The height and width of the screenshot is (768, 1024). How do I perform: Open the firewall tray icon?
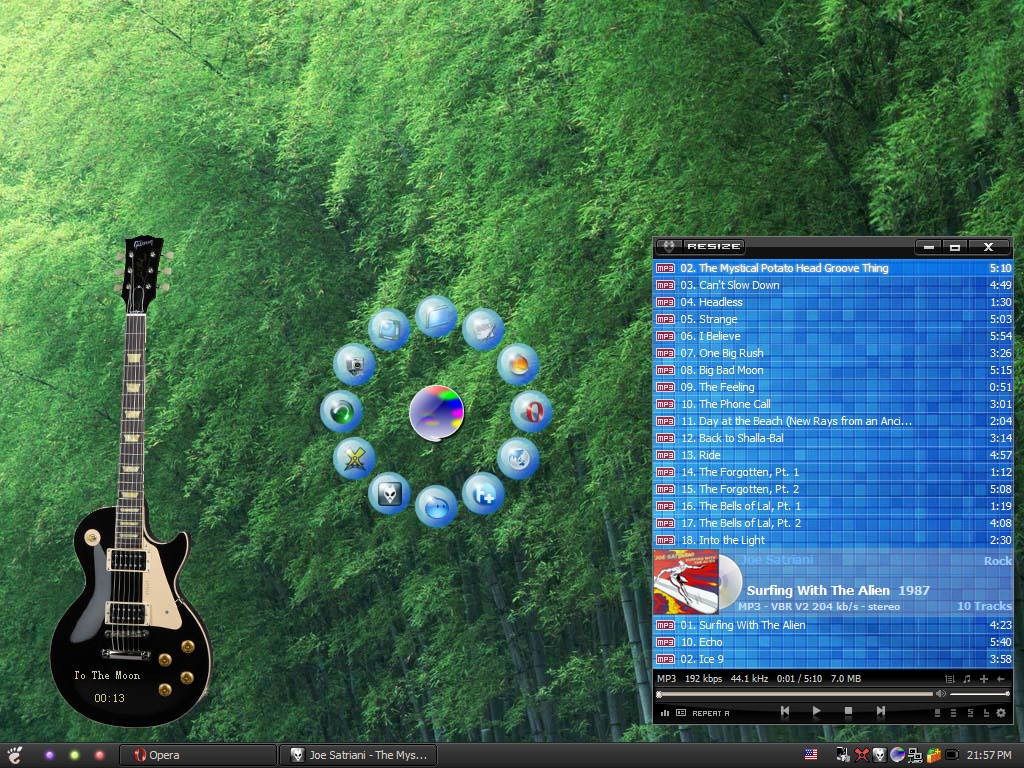pos(934,755)
